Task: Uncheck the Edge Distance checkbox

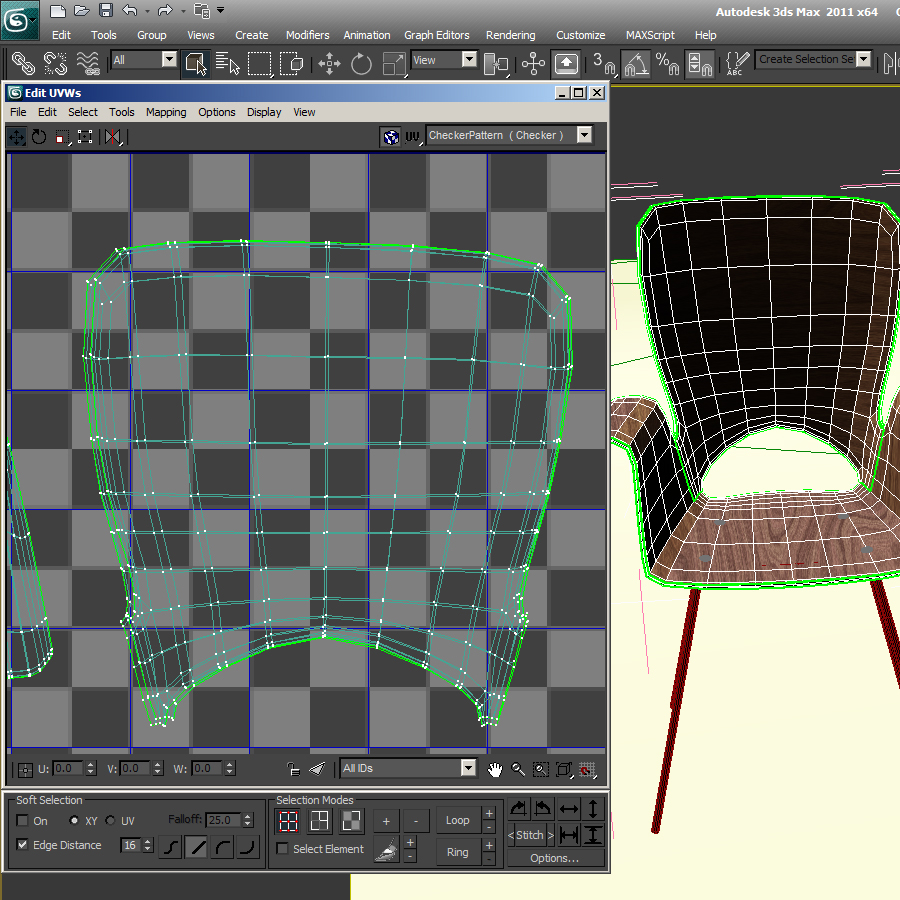Action: [x=22, y=845]
